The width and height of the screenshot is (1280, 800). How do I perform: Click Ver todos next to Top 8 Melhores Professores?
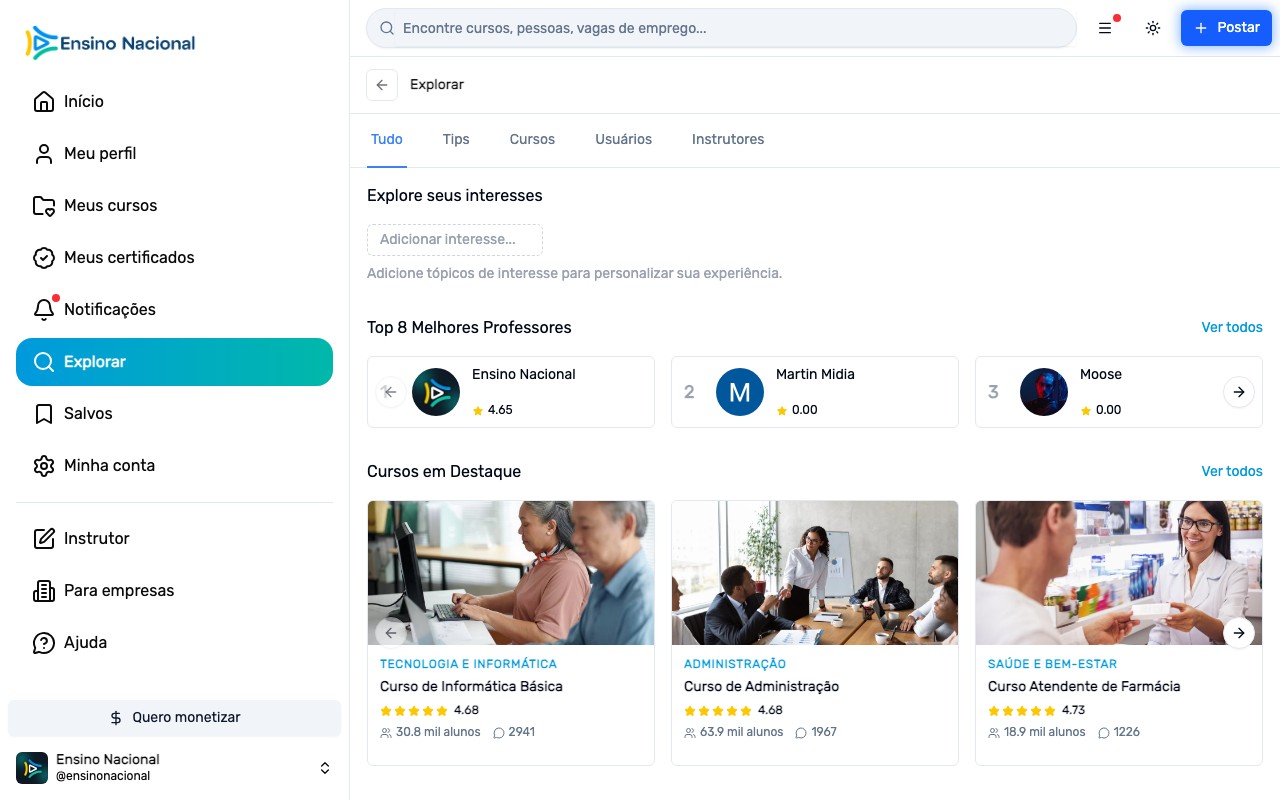tap(1232, 327)
